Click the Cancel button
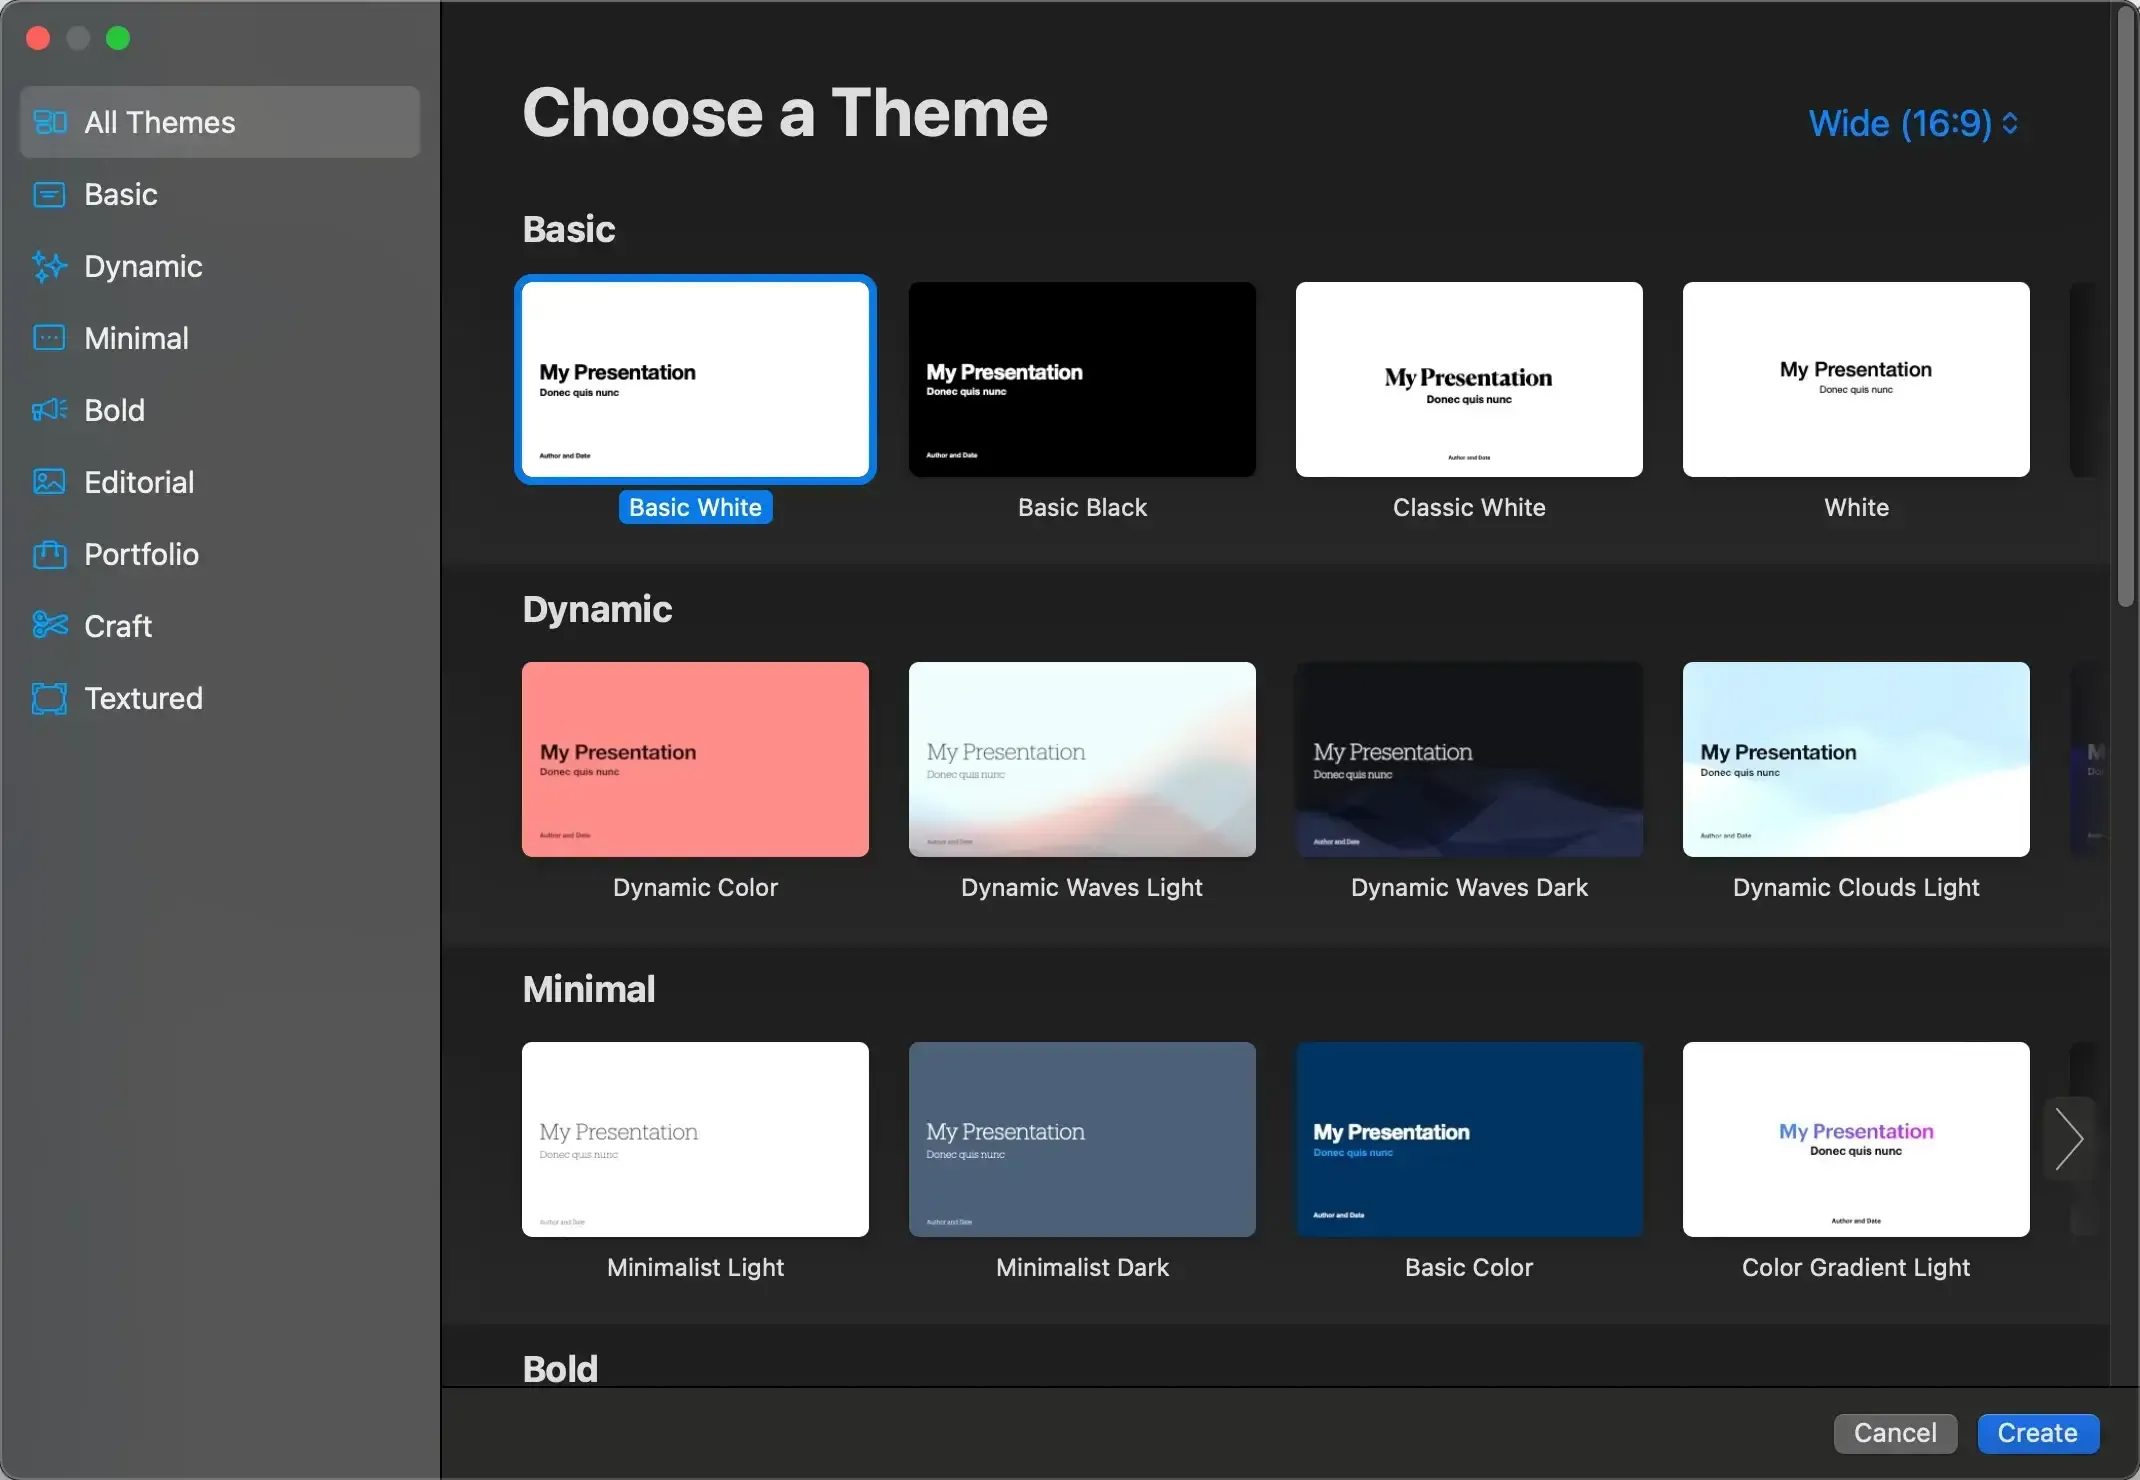 pos(1895,1433)
